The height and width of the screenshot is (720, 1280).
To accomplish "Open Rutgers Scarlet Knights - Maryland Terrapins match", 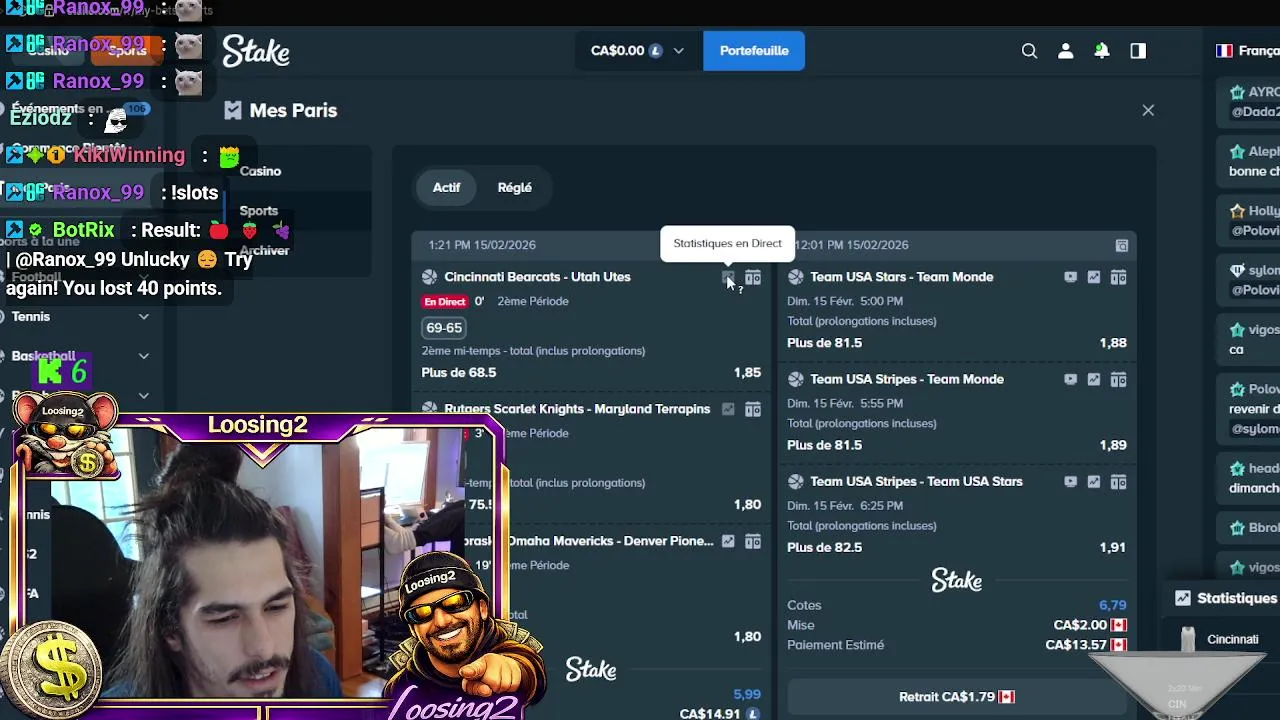I will tap(577, 409).
